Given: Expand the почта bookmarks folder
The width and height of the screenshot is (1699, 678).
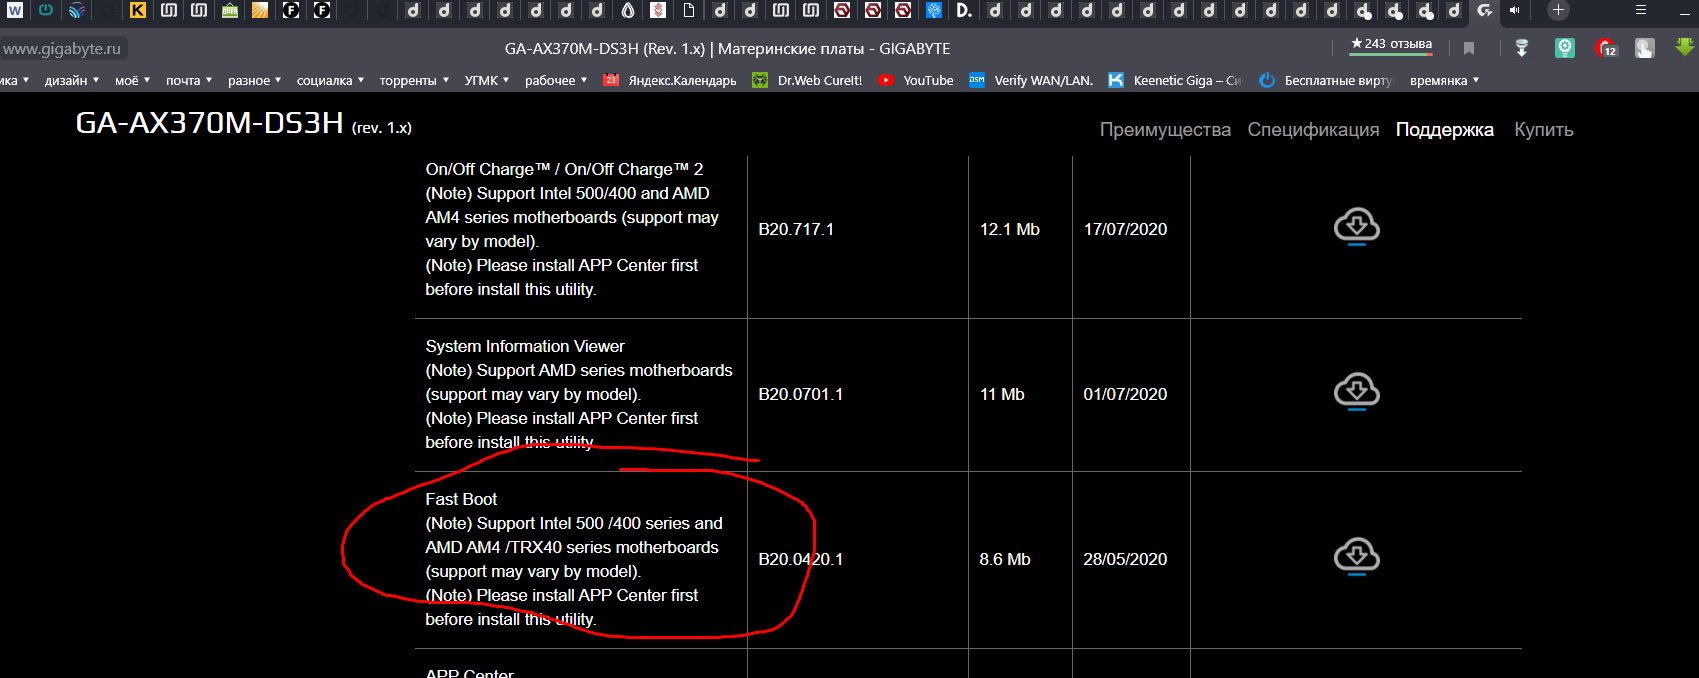Looking at the screenshot, I should (189, 80).
